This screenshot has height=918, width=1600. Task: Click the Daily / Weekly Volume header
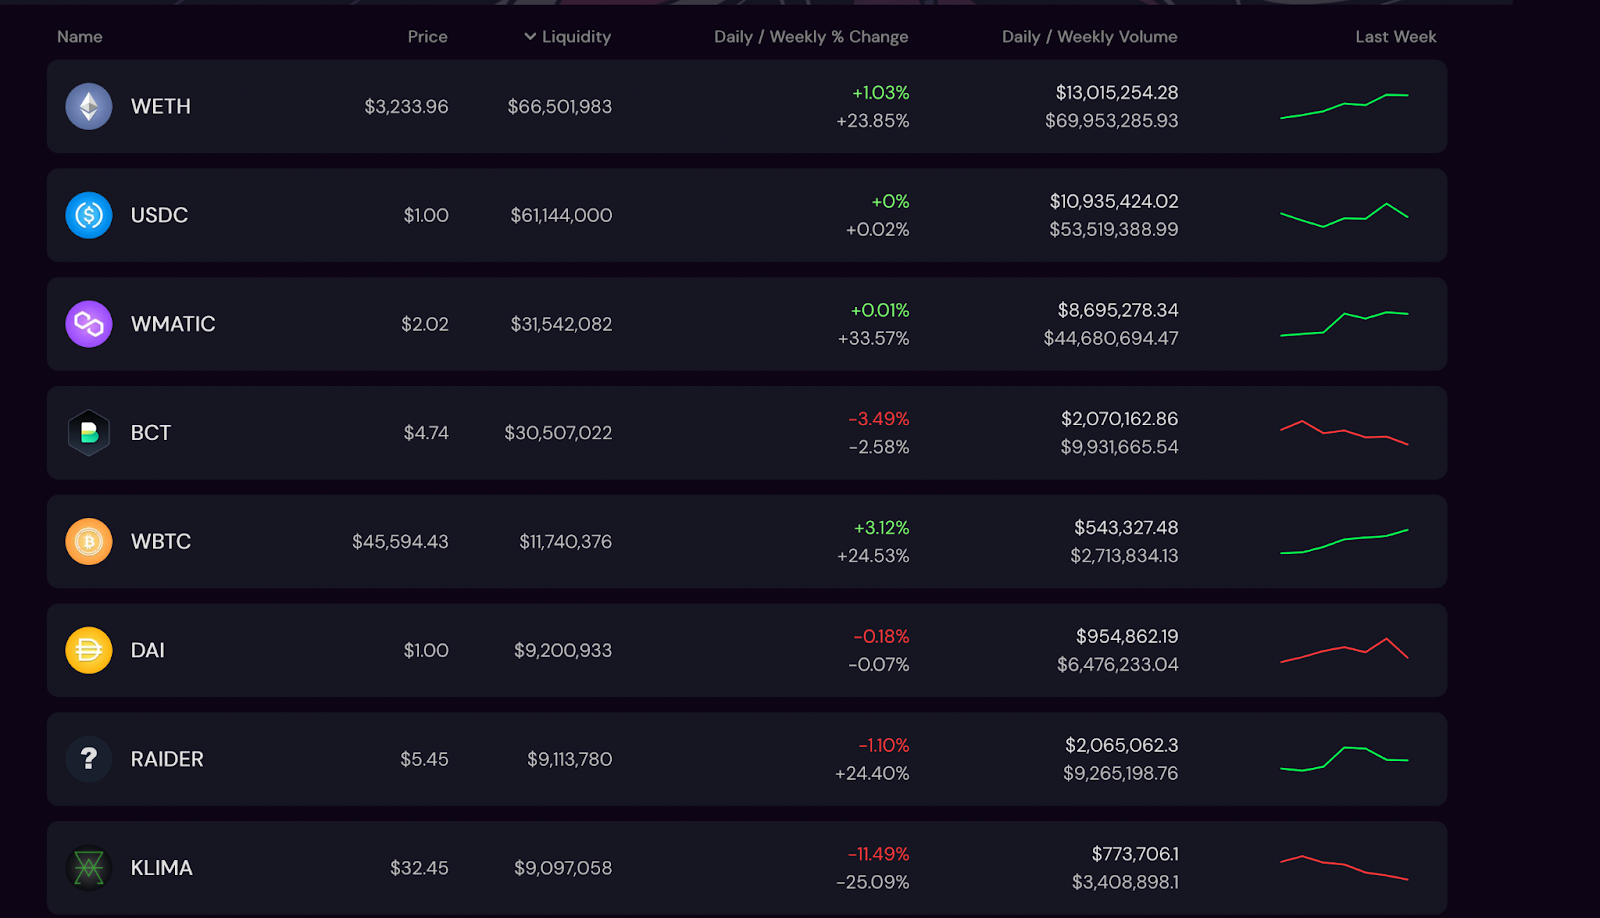point(1089,37)
